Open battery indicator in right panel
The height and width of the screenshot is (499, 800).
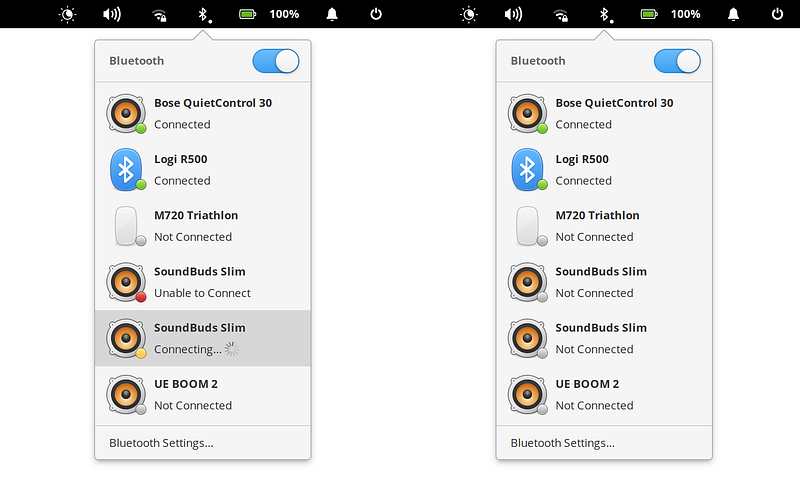649,14
